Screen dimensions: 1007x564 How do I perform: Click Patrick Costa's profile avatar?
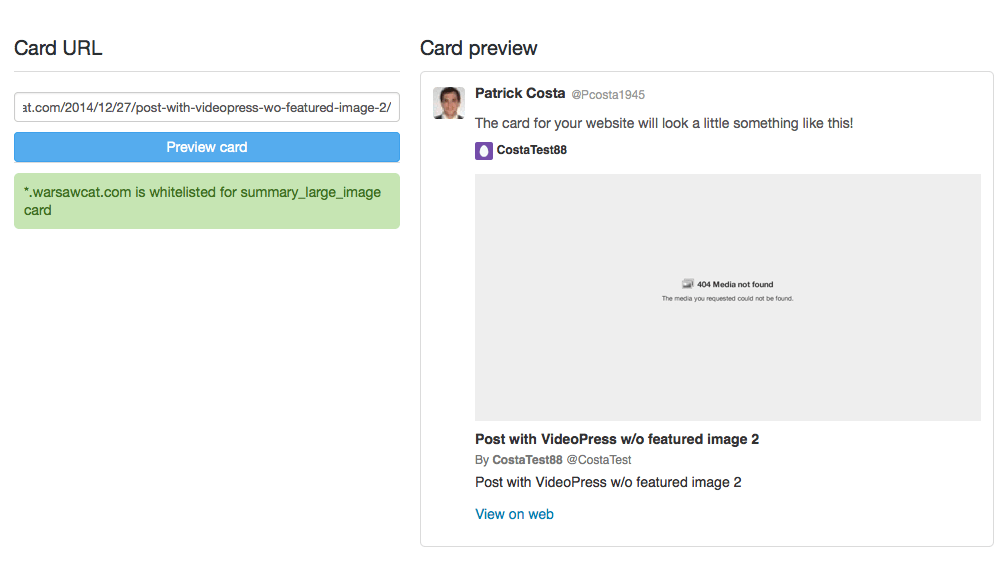(x=449, y=103)
